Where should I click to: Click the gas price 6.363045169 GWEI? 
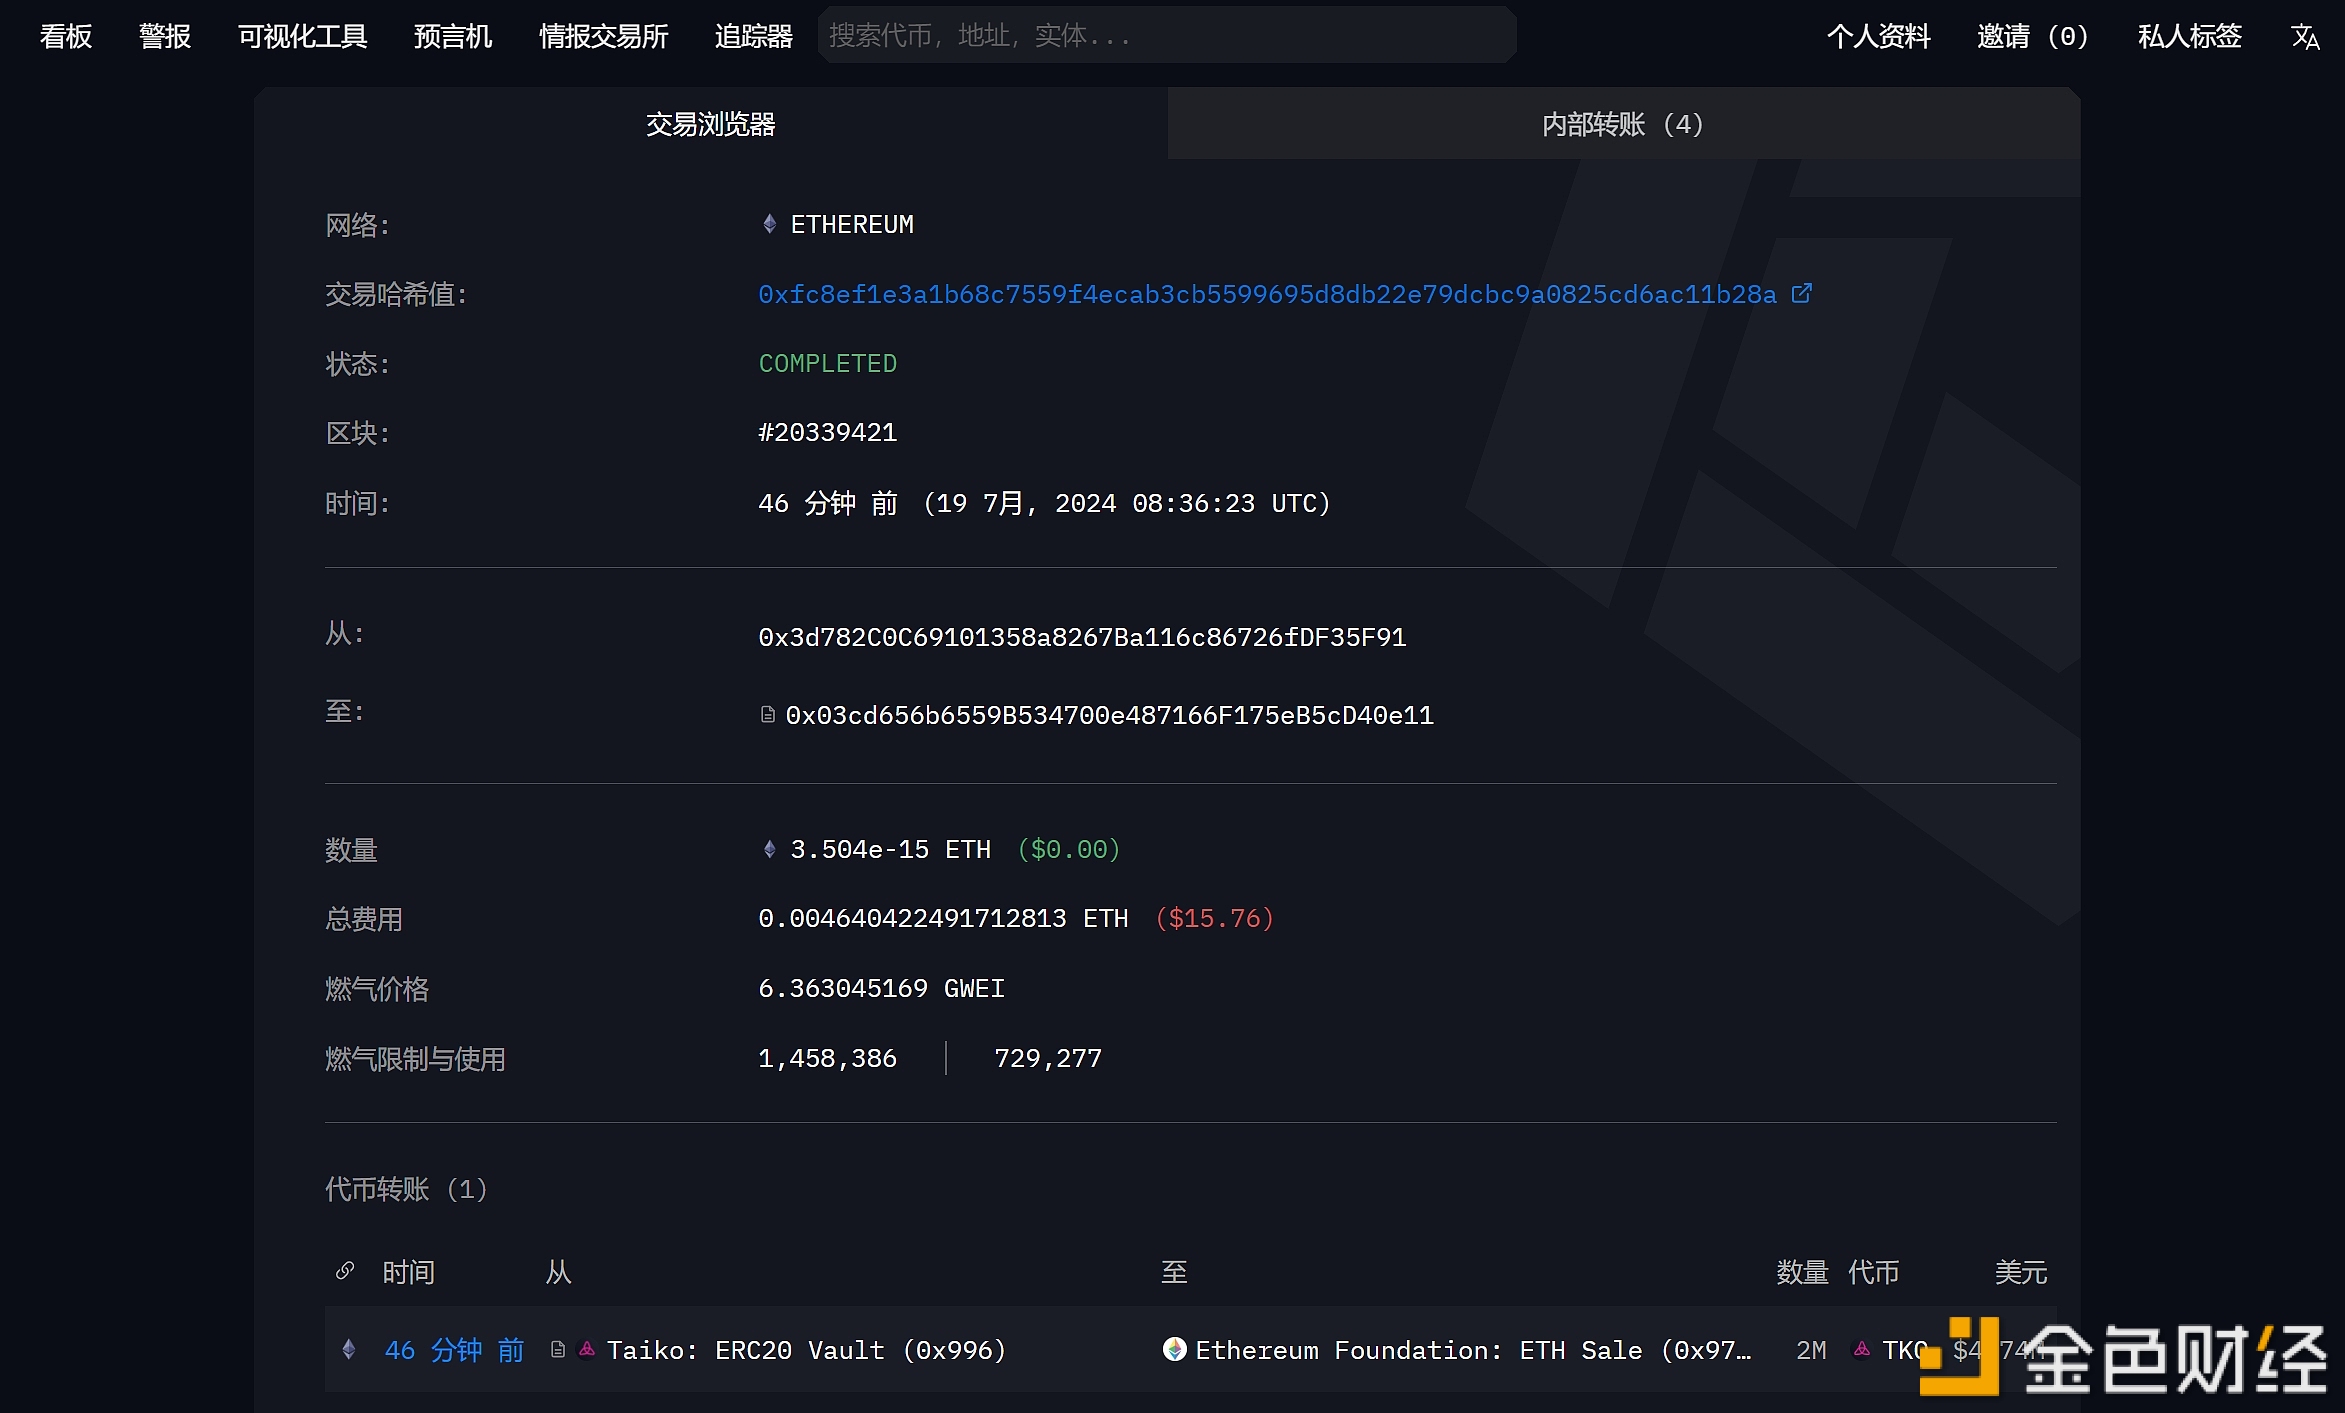click(x=881, y=988)
